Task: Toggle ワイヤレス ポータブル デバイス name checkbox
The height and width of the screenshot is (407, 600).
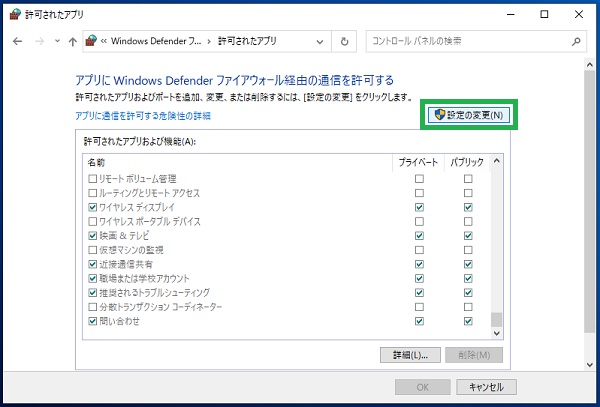Action: 92,221
